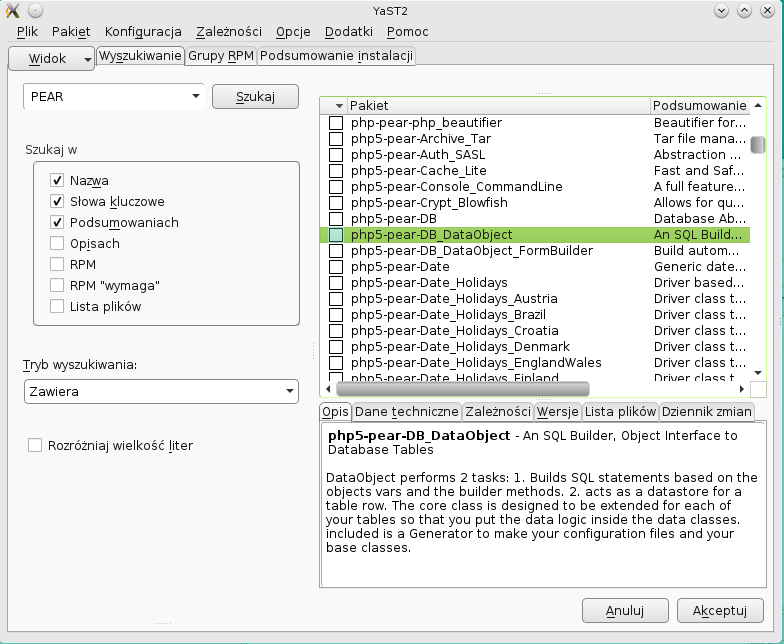The width and height of the screenshot is (784, 644).
Task: Uncheck the Nazwa search option
Action: pos(57,181)
